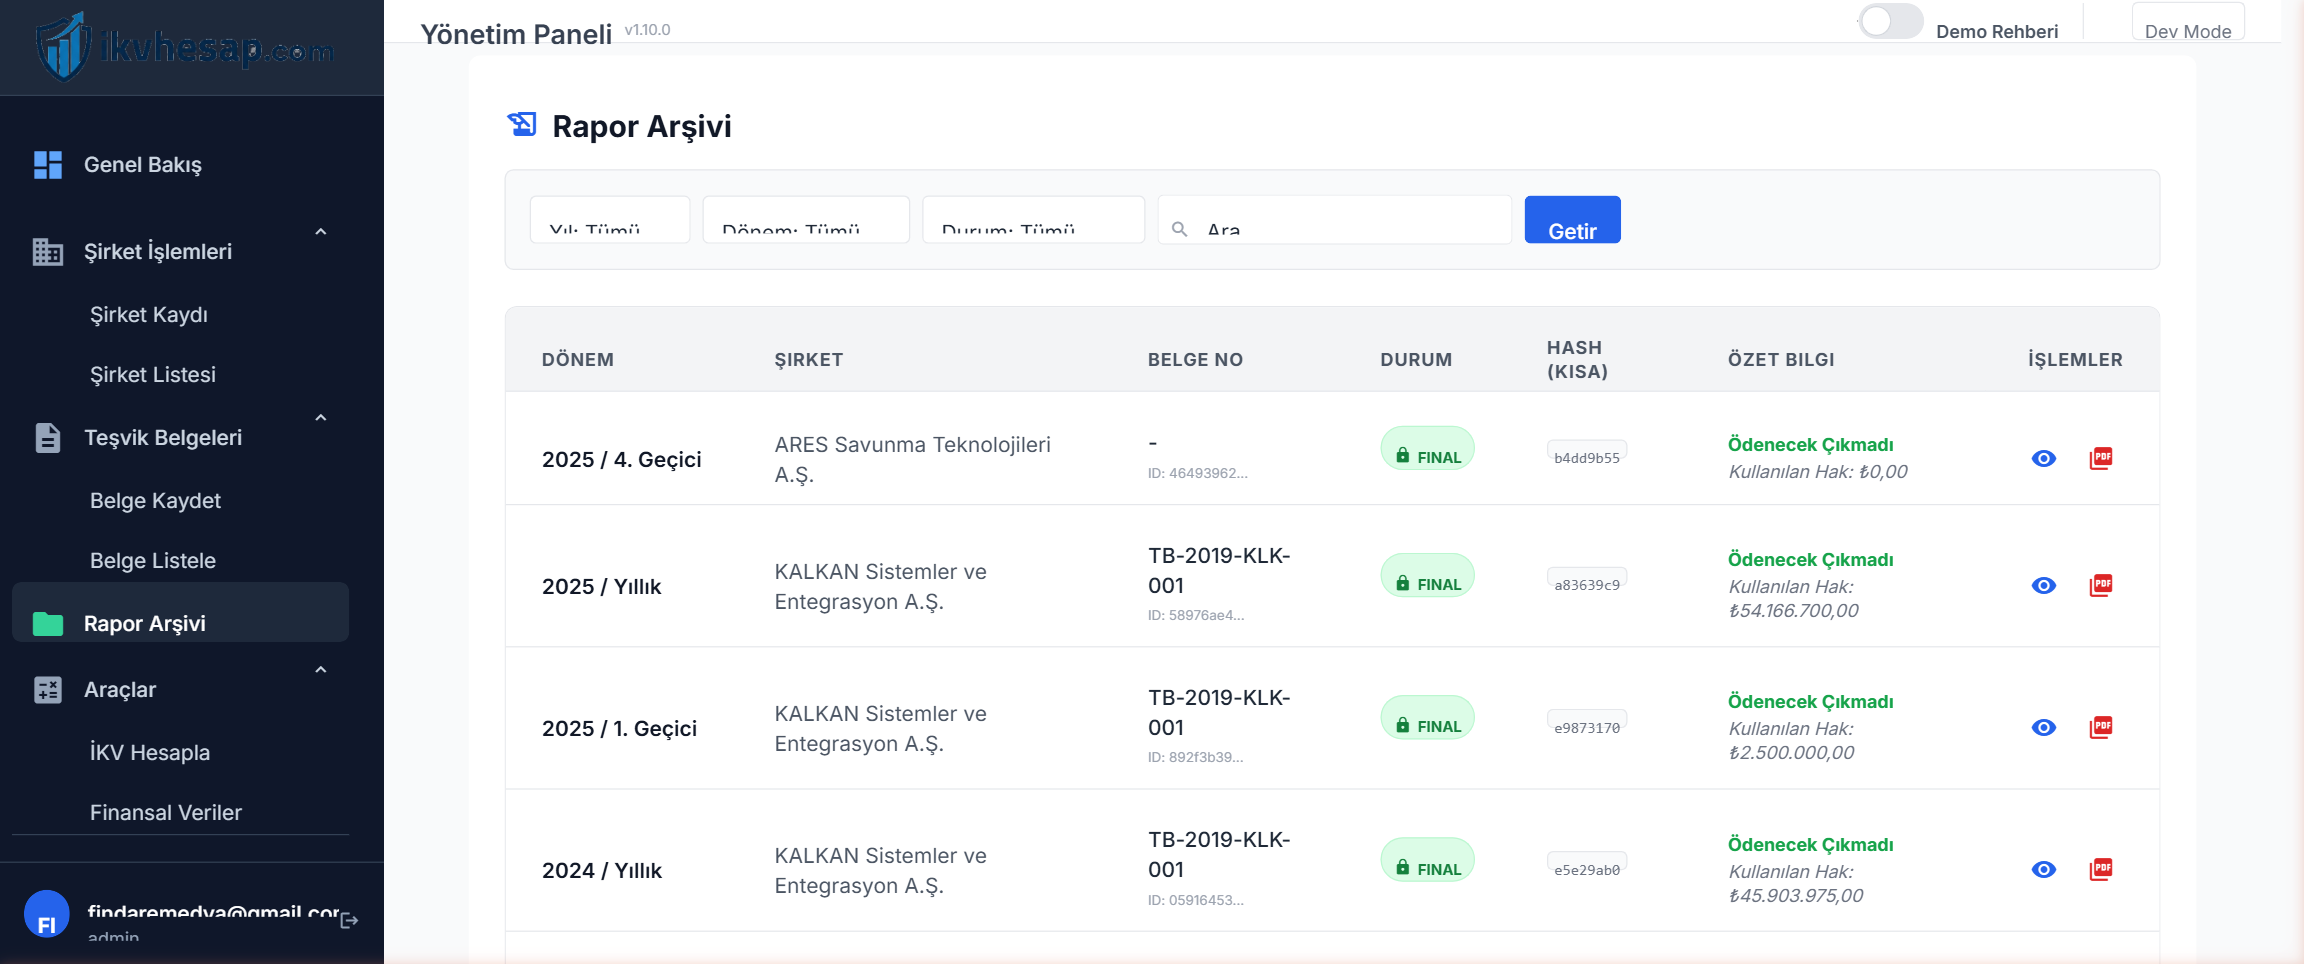Click the PDF icon for 2025 1. Geçici
The height and width of the screenshot is (964, 2304).
coord(2101,727)
